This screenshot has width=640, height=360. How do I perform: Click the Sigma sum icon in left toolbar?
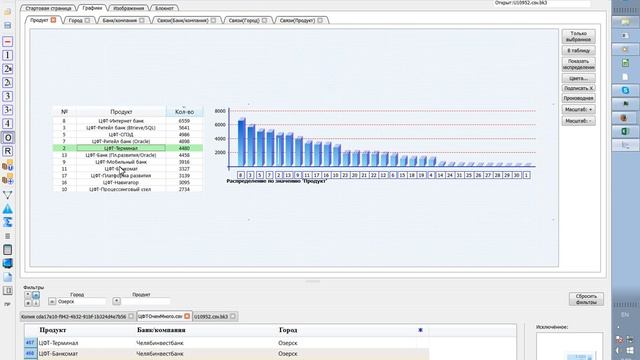pos(7,222)
